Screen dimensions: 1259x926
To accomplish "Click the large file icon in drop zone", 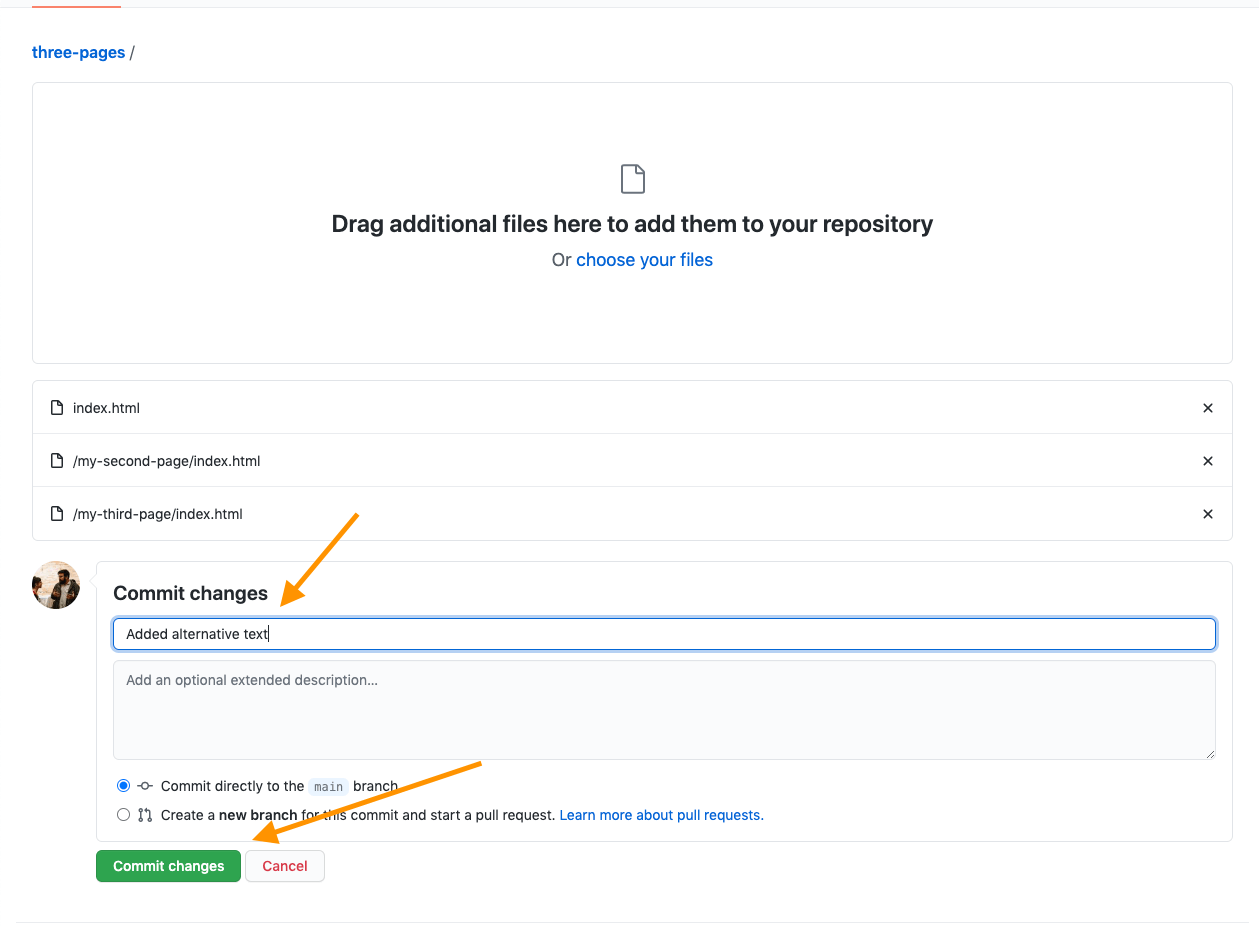I will click(632, 179).
